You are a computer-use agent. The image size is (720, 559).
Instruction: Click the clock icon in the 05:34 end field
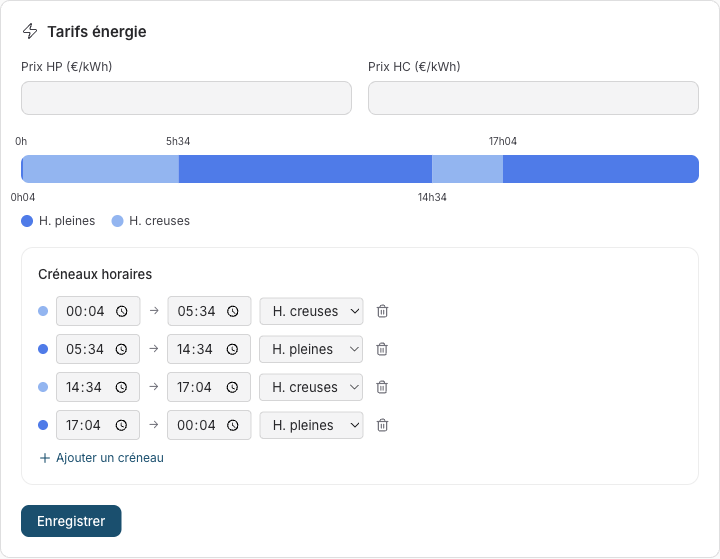(x=233, y=311)
